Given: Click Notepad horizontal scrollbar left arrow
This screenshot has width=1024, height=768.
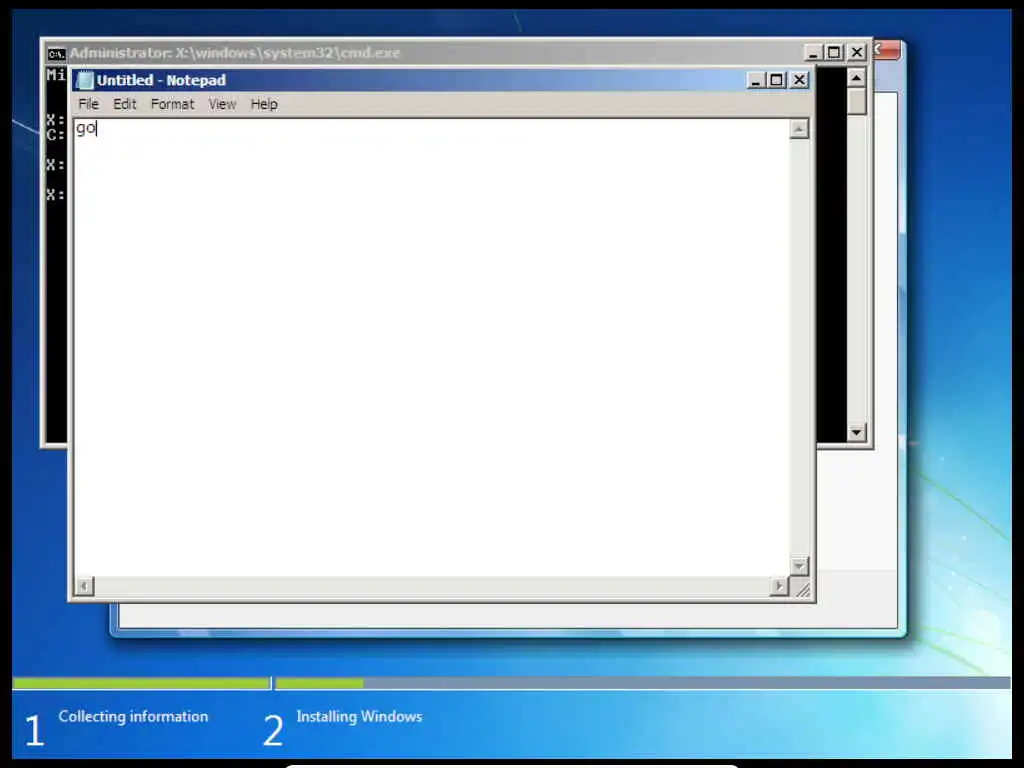Looking at the screenshot, I should tap(84, 586).
